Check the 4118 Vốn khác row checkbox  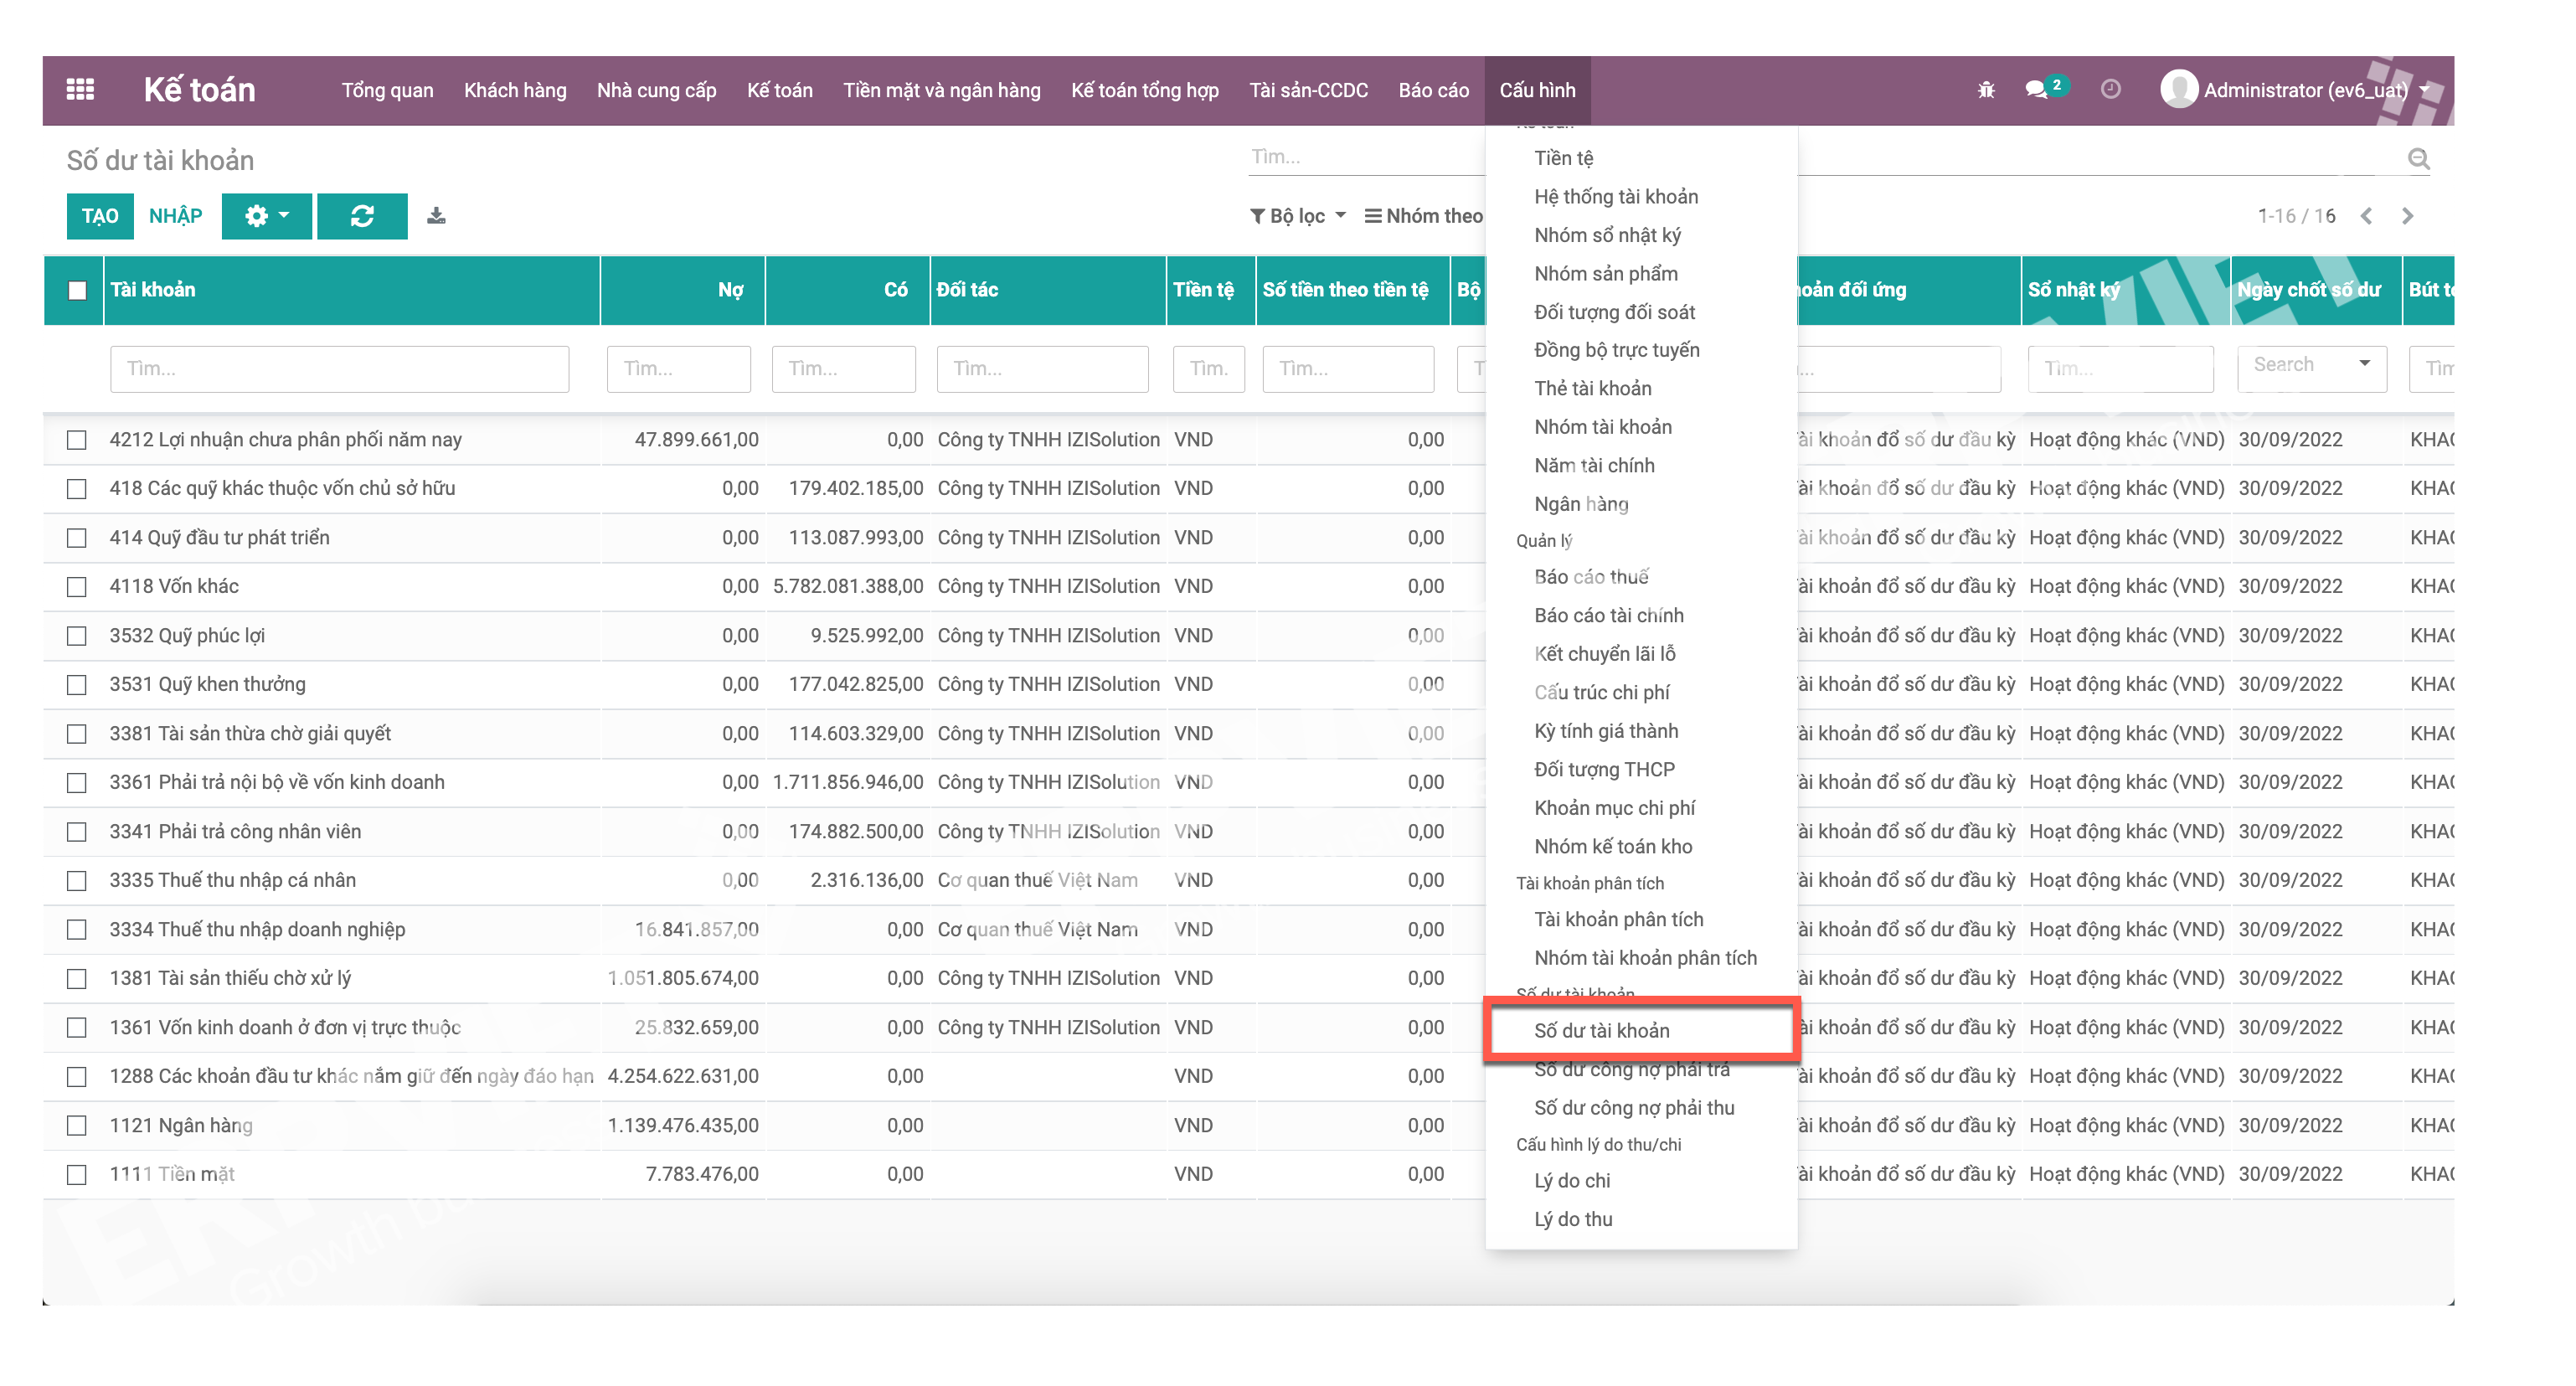pyautogui.click(x=77, y=587)
